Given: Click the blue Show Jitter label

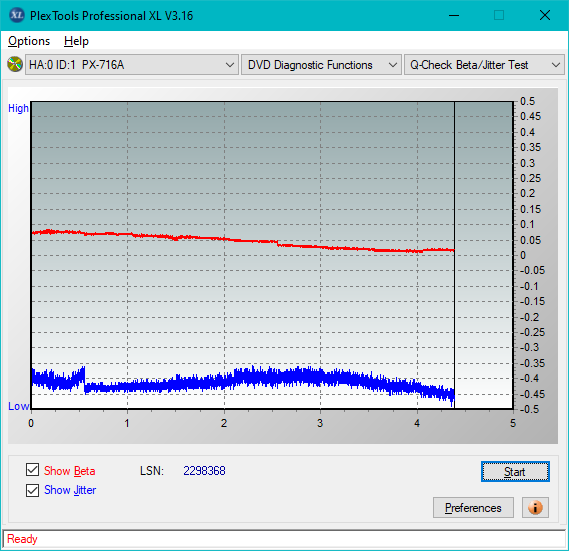Looking at the screenshot, I should click(x=70, y=490).
